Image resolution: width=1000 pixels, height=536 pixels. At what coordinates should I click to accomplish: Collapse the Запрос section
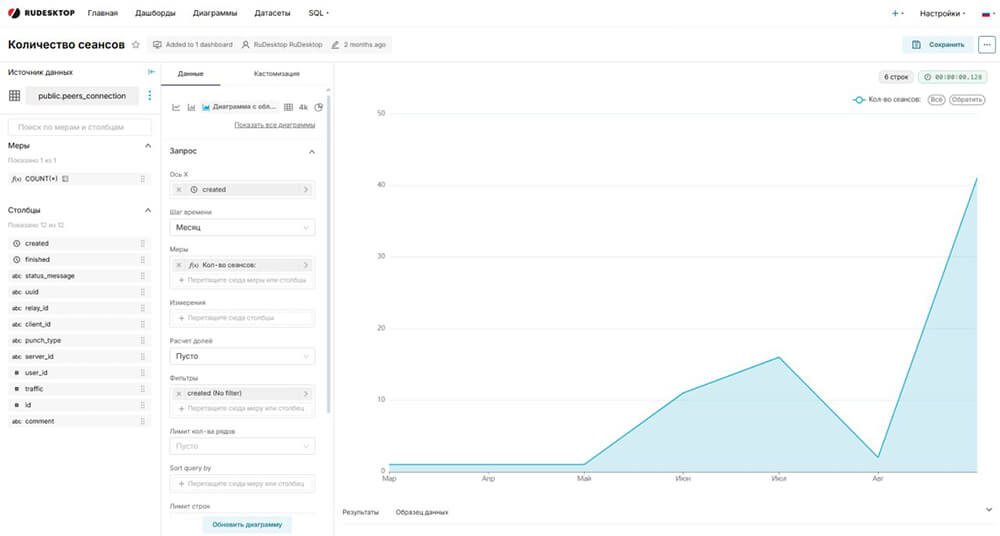(x=312, y=152)
